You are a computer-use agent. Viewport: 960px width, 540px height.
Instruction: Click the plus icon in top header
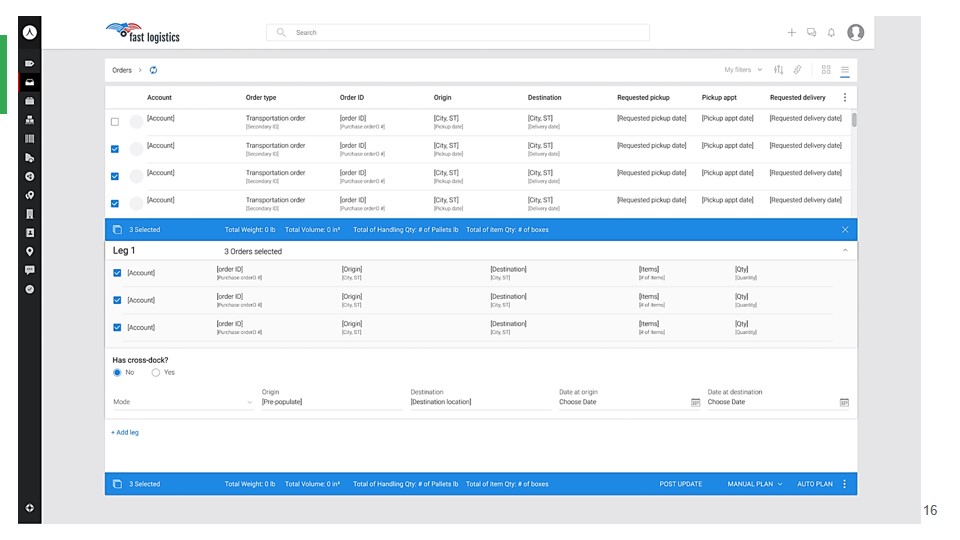click(791, 33)
